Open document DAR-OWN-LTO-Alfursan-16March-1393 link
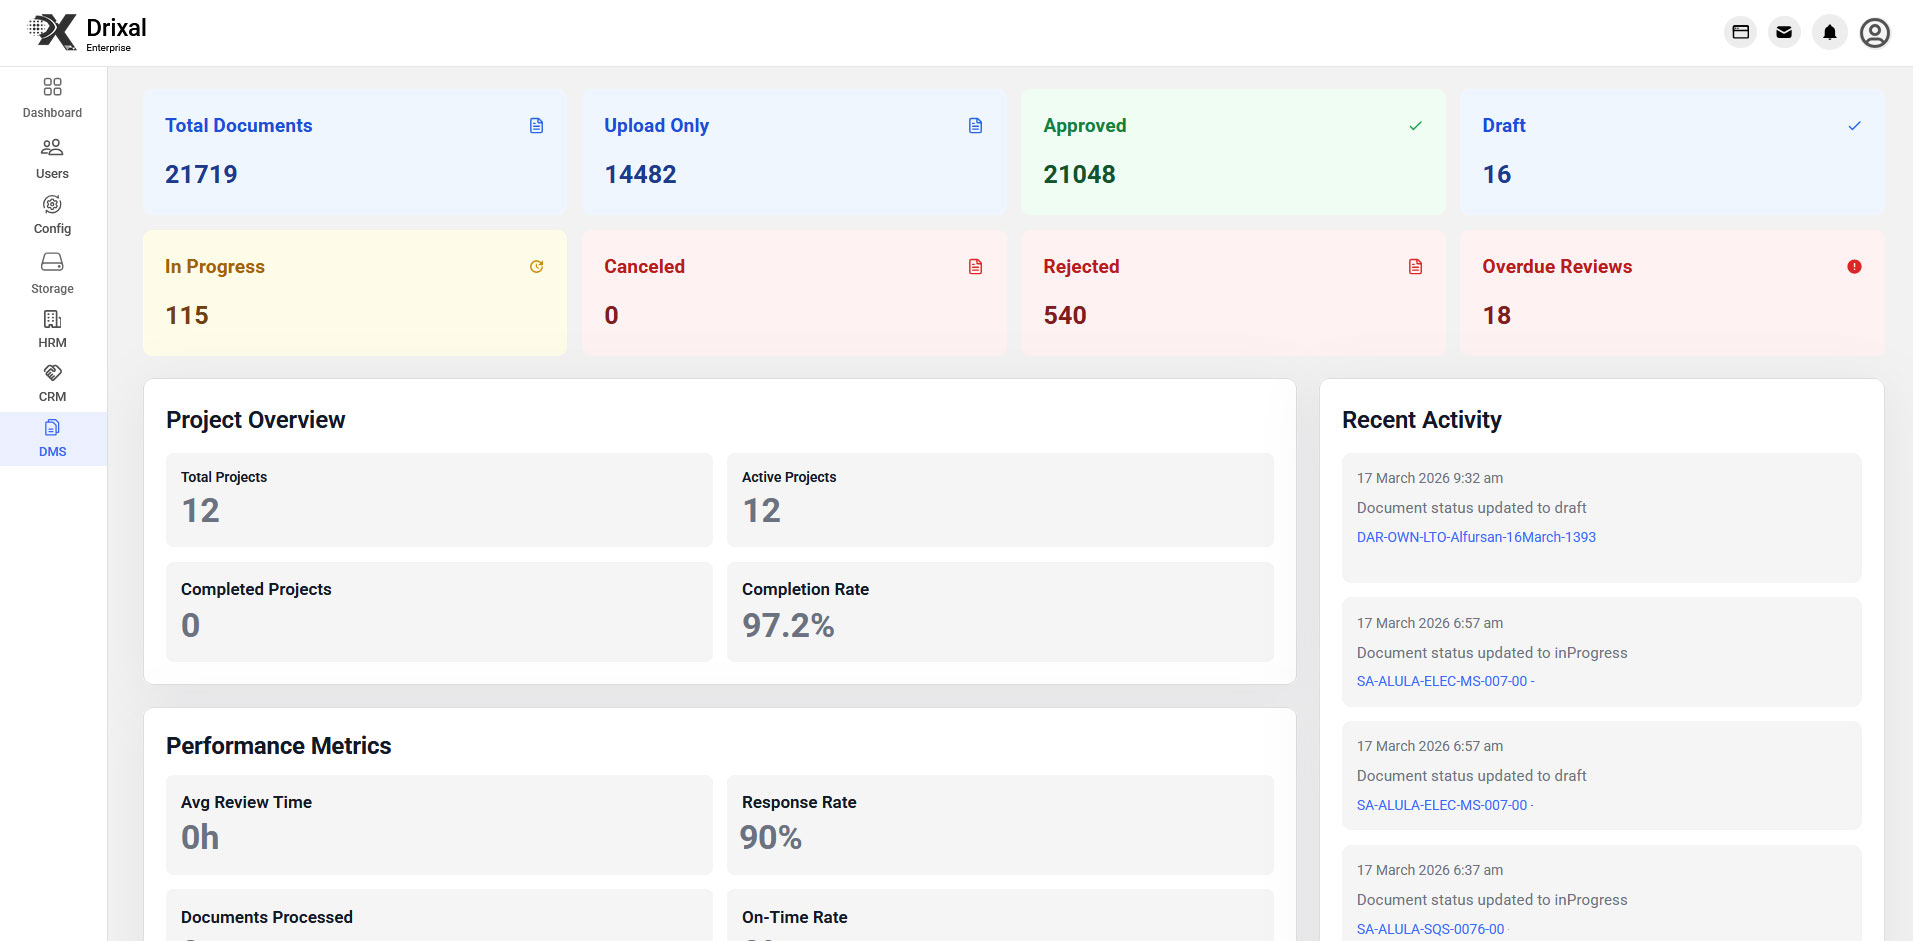This screenshot has height=941, width=1913. (1475, 537)
